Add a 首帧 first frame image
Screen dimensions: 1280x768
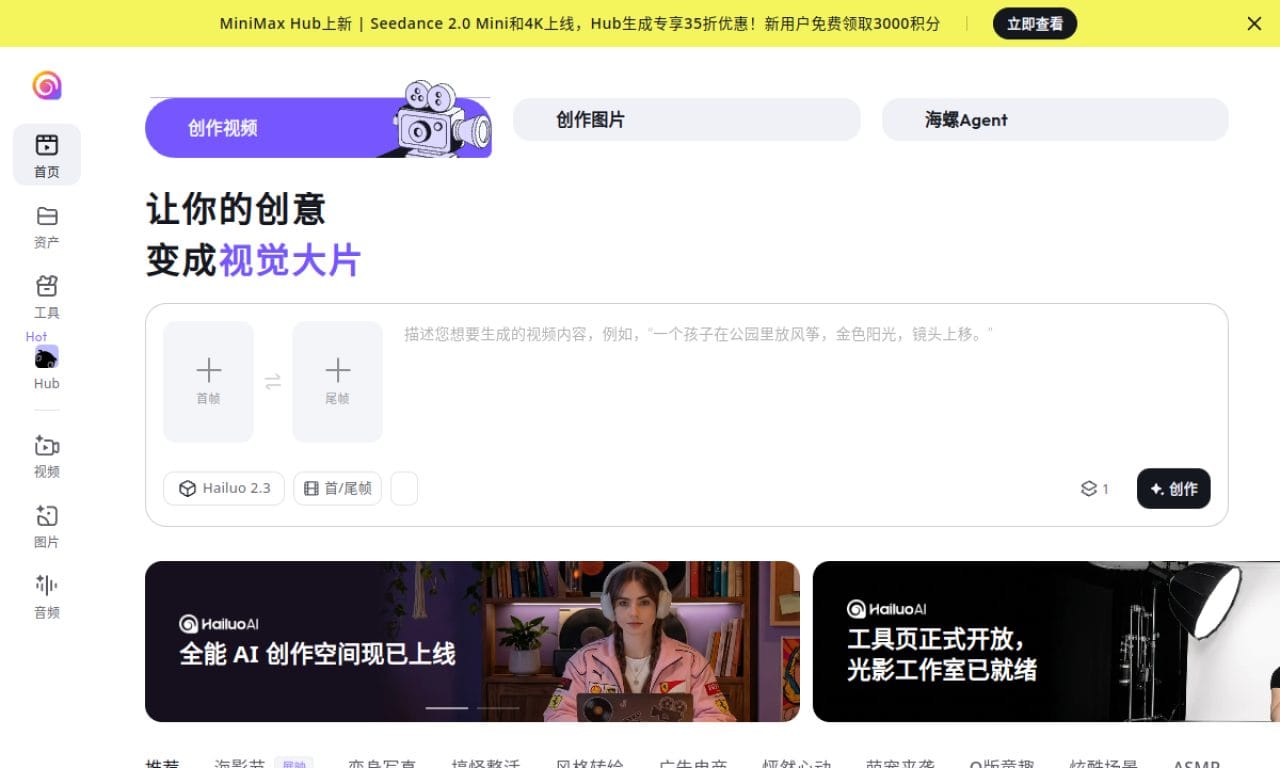point(208,381)
